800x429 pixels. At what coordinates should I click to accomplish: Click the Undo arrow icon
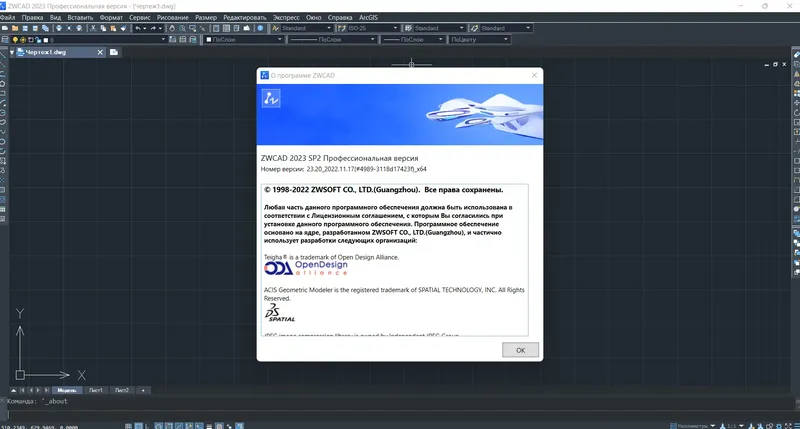coord(138,28)
